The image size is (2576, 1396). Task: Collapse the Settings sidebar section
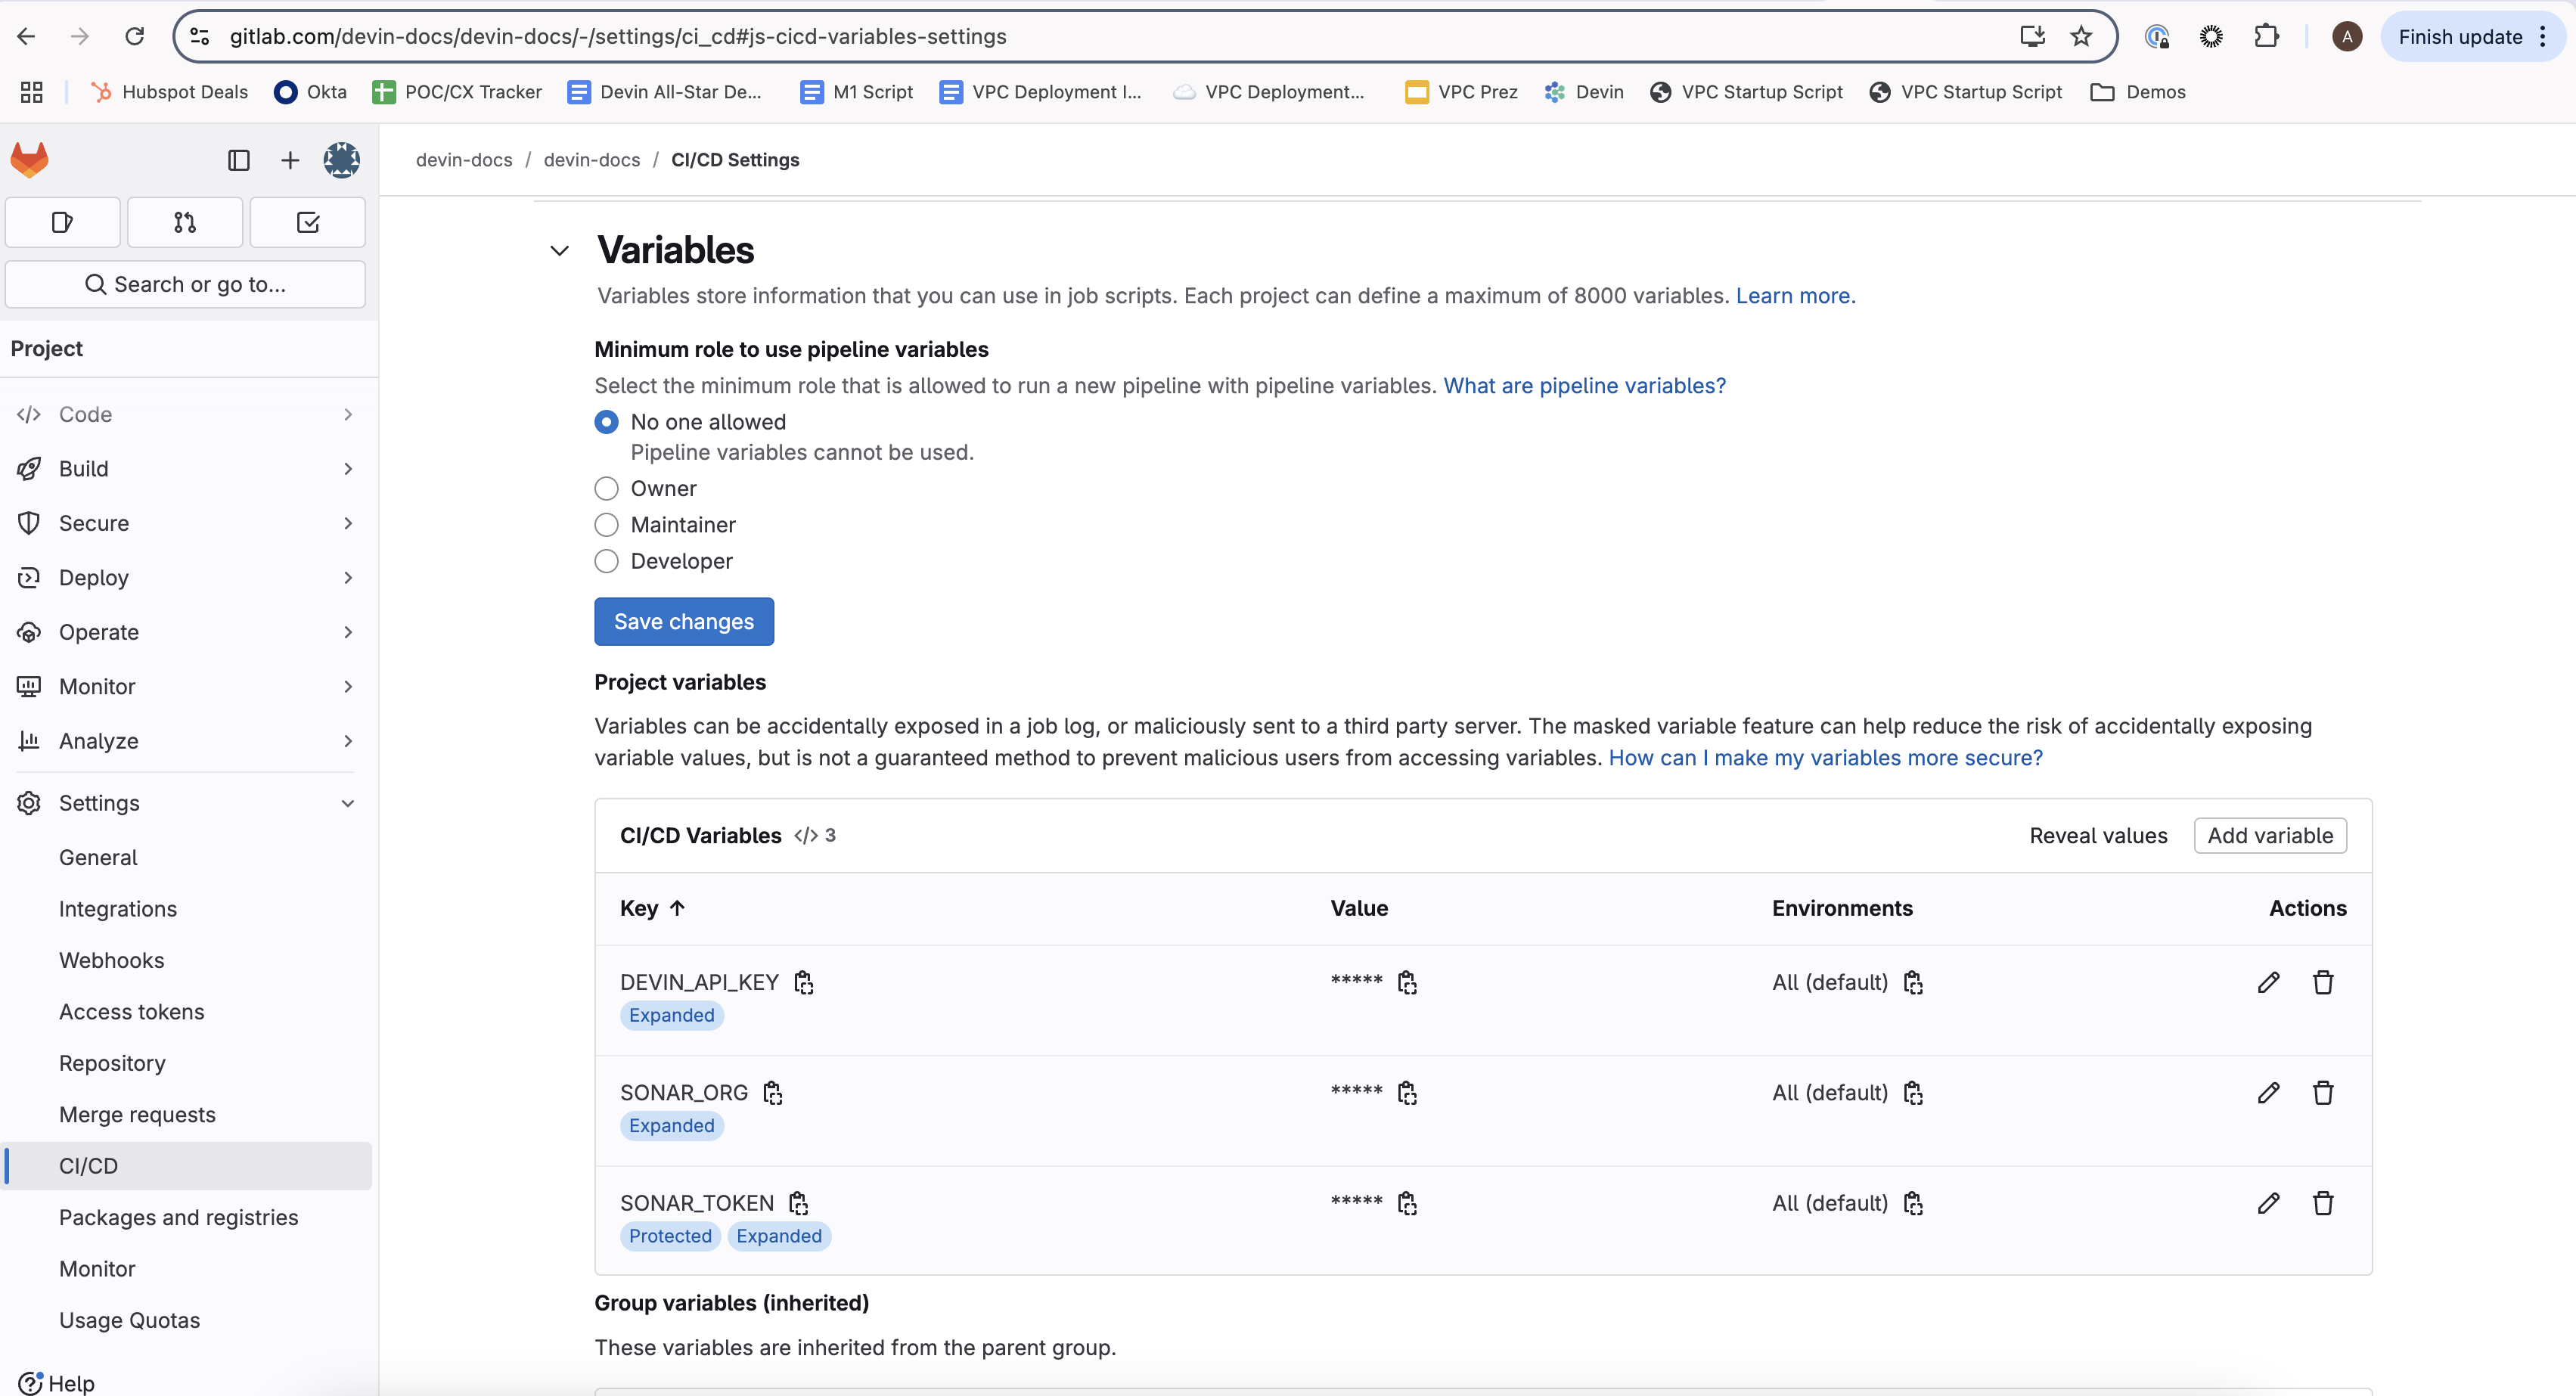[x=348, y=803]
